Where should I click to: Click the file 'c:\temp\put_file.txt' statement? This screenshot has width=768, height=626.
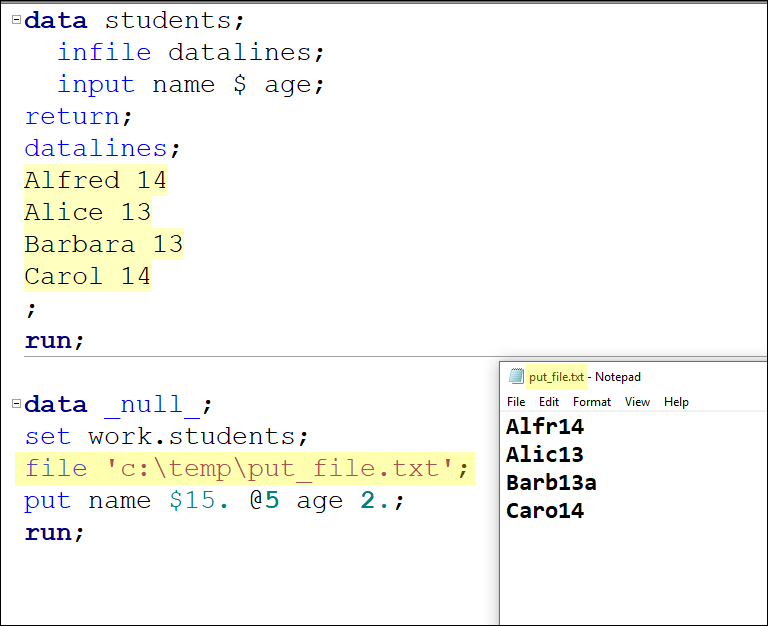246,468
